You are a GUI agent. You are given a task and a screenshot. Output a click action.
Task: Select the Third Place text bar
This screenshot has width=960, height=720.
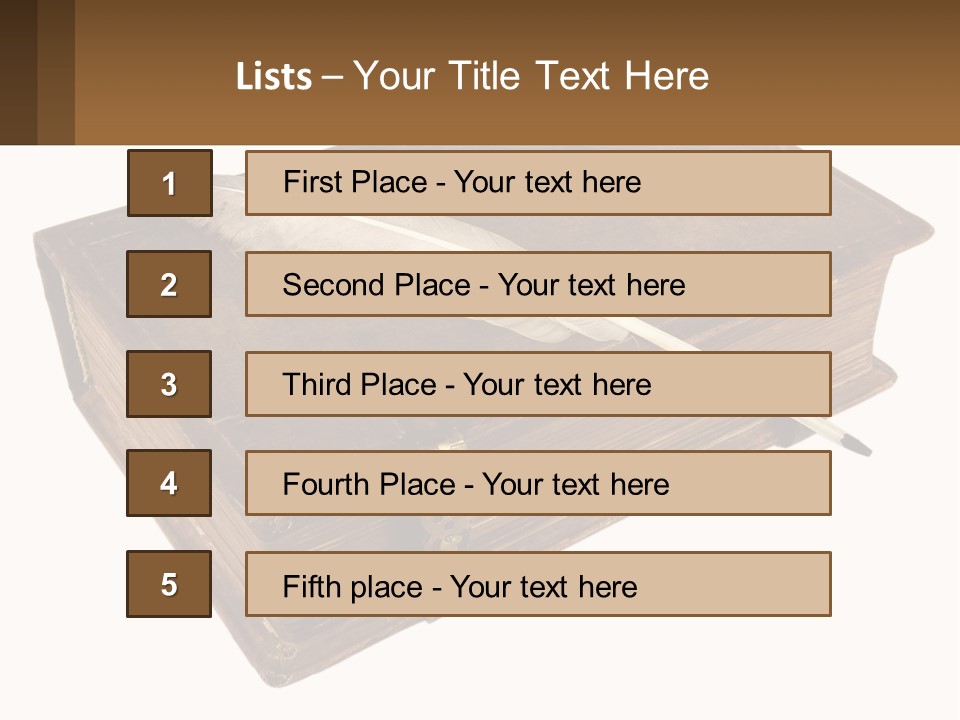[538, 384]
